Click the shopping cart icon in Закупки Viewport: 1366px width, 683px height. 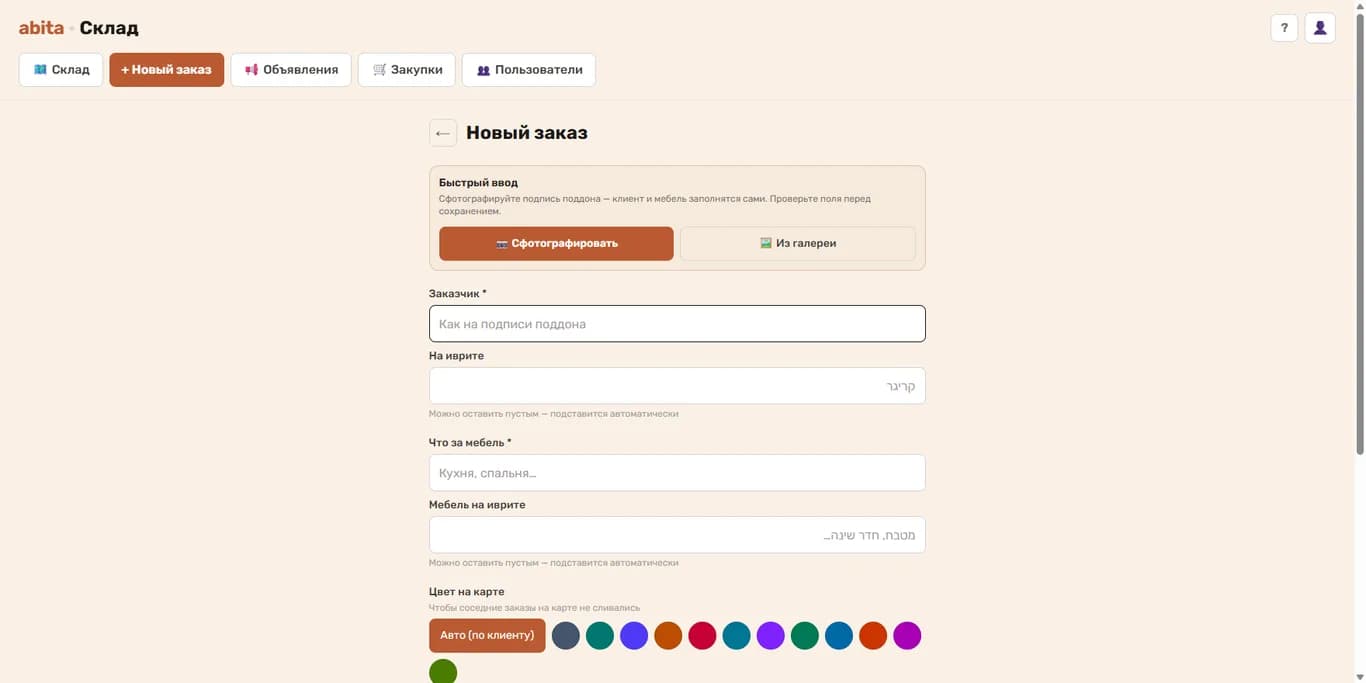click(x=379, y=70)
